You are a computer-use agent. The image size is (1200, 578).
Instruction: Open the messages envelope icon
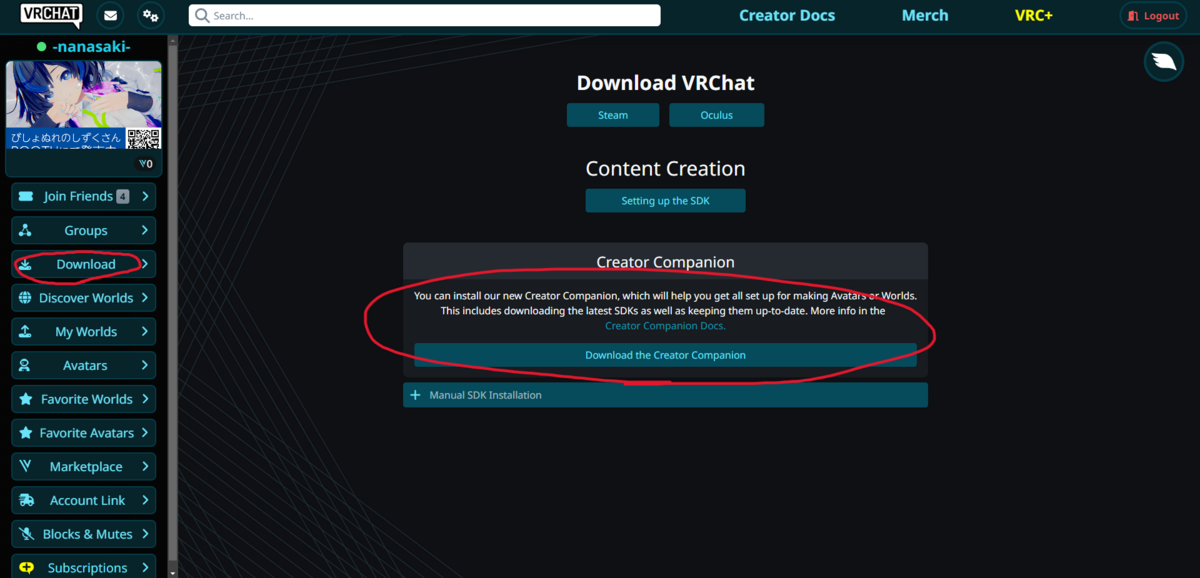tap(110, 16)
